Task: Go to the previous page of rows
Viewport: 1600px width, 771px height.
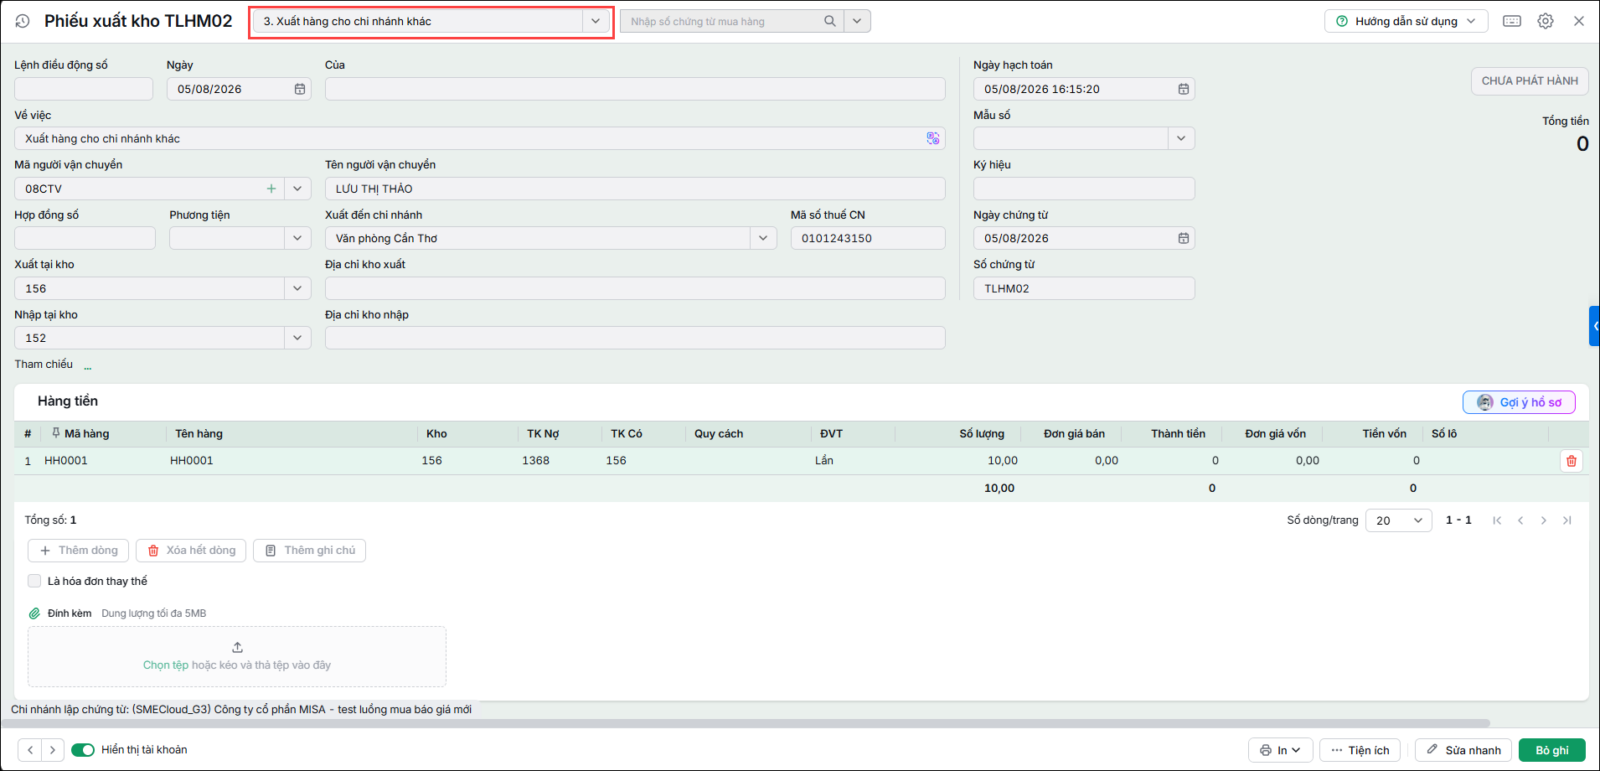Action: click(1520, 520)
